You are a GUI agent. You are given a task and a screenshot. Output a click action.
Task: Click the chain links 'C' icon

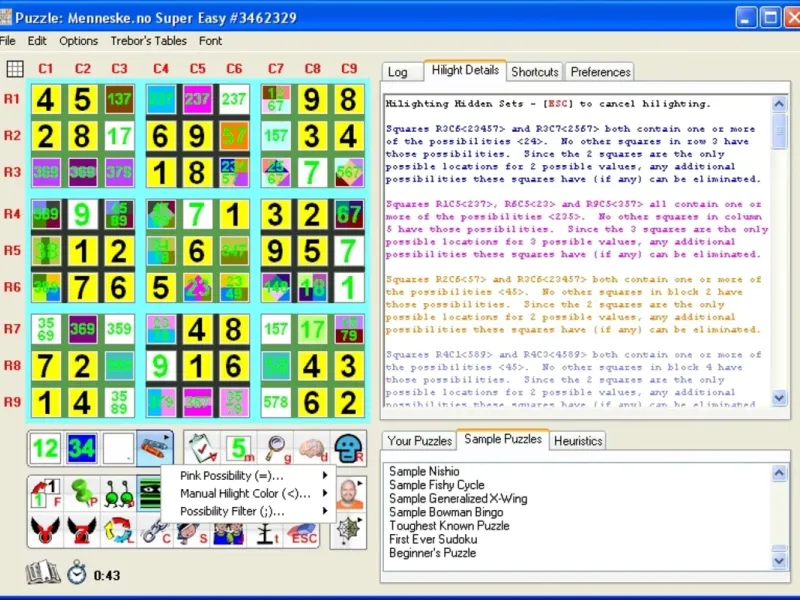click(x=155, y=533)
